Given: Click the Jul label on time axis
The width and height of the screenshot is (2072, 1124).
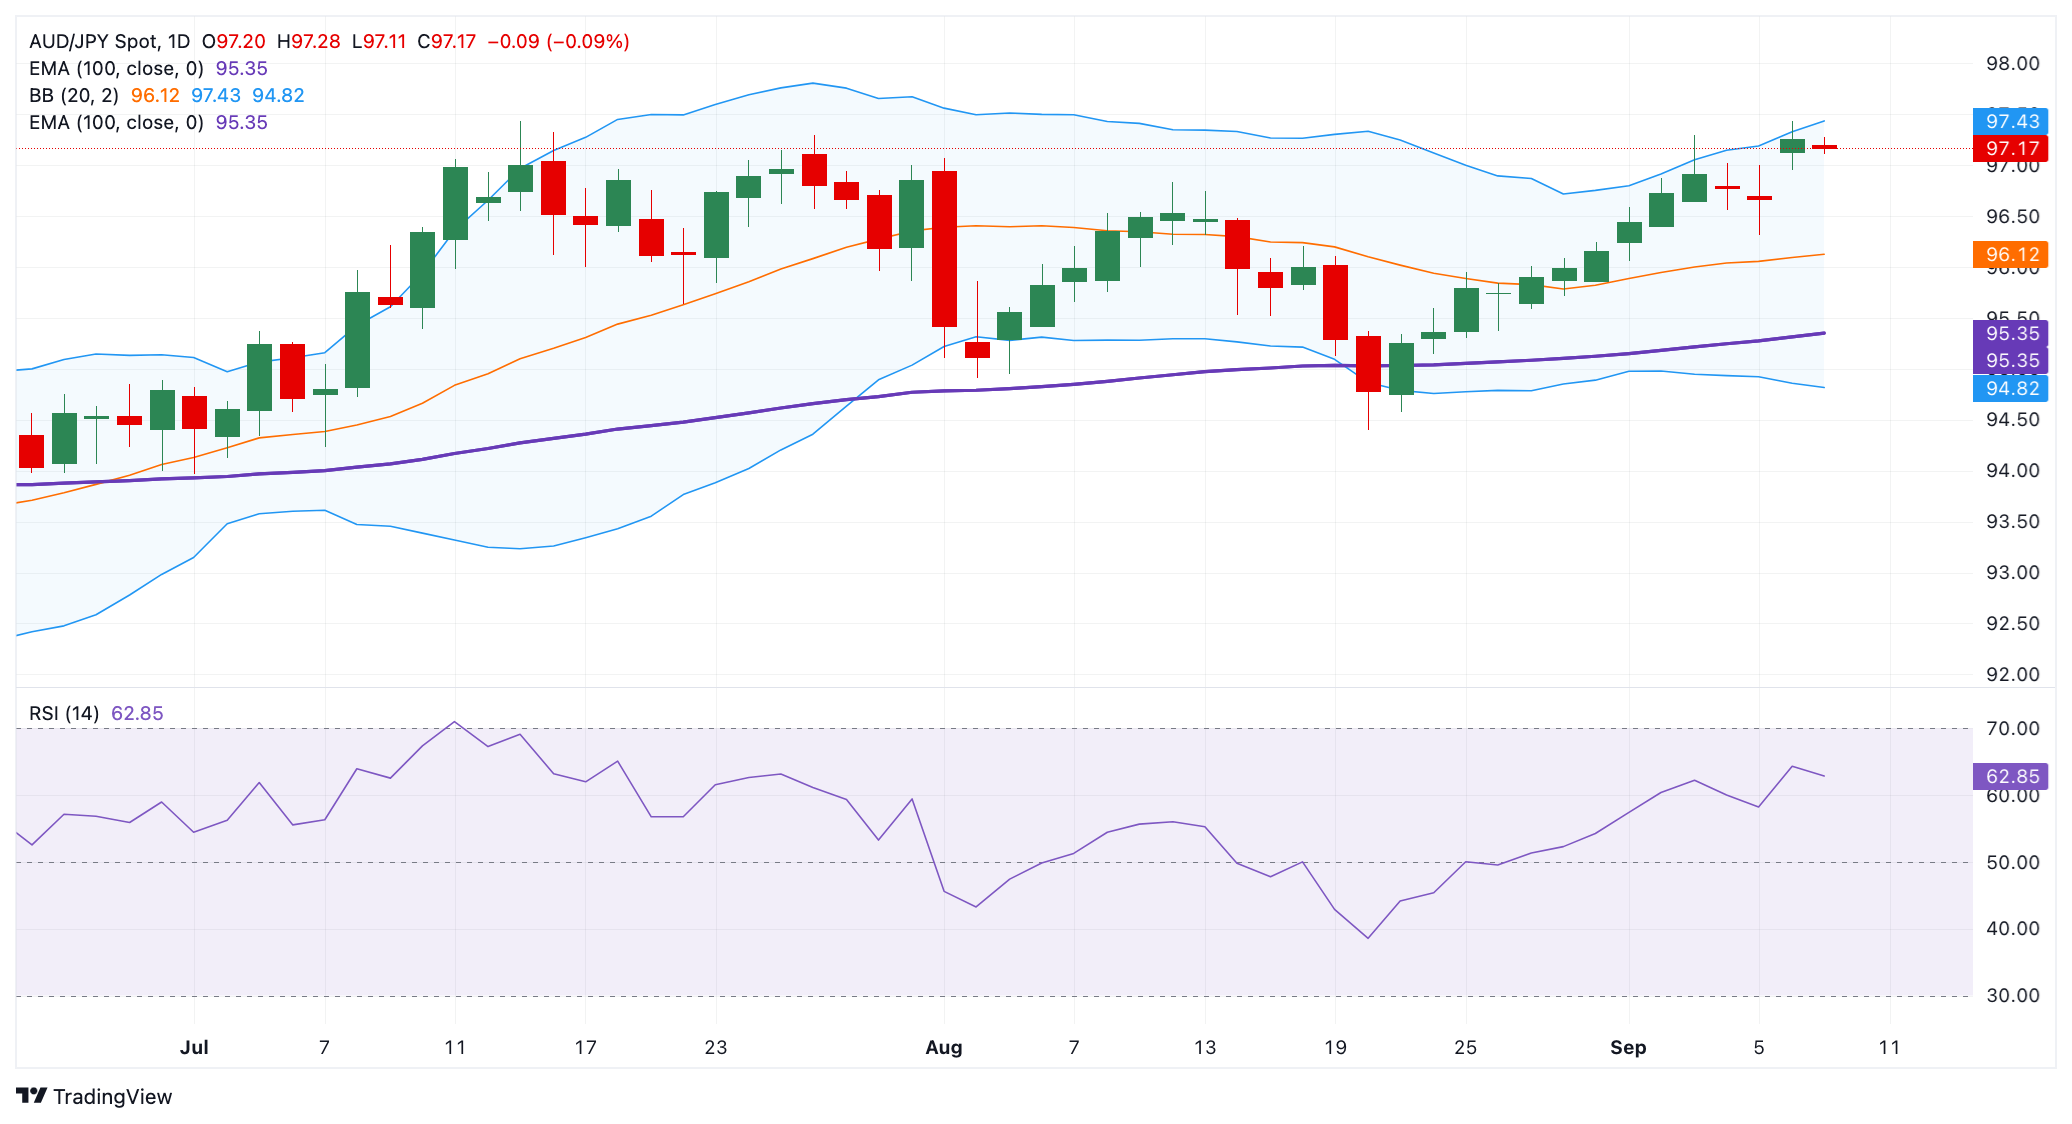Looking at the screenshot, I should pos(194,1047).
